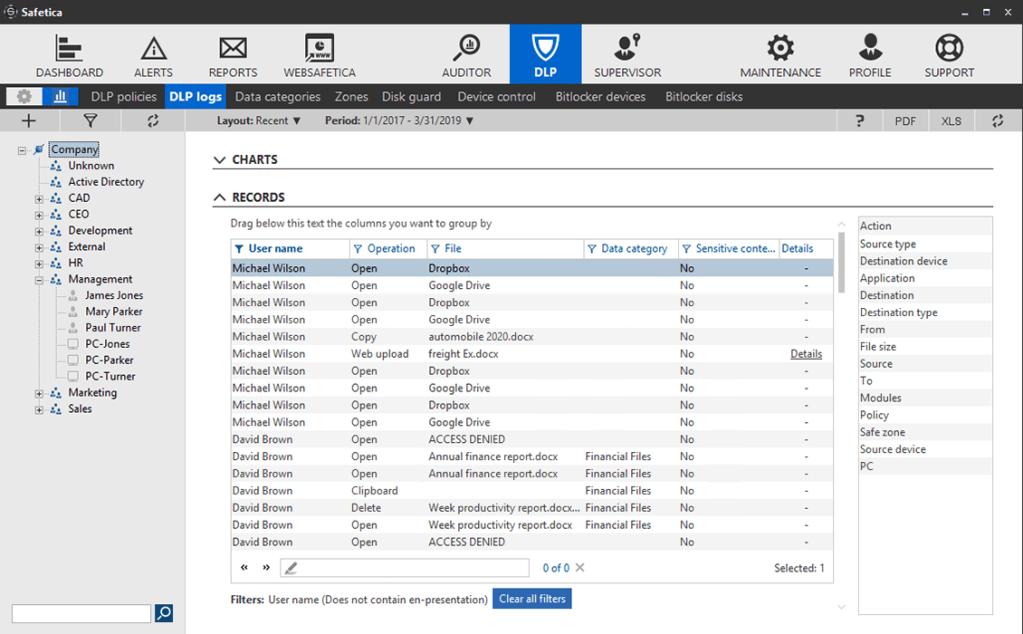The width and height of the screenshot is (1023, 634).
Task: Click the search magnifier button in sidebar
Action: (x=164, y=613)
